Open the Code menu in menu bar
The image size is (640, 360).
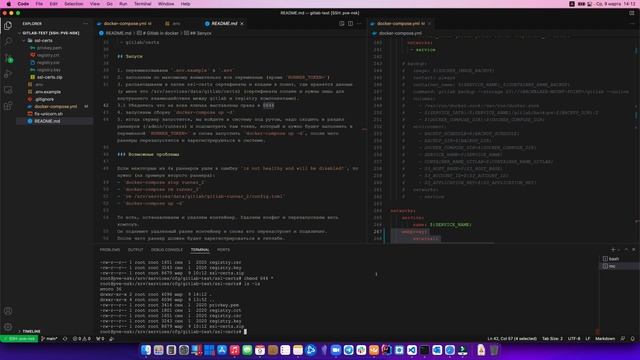click(23, 4)
